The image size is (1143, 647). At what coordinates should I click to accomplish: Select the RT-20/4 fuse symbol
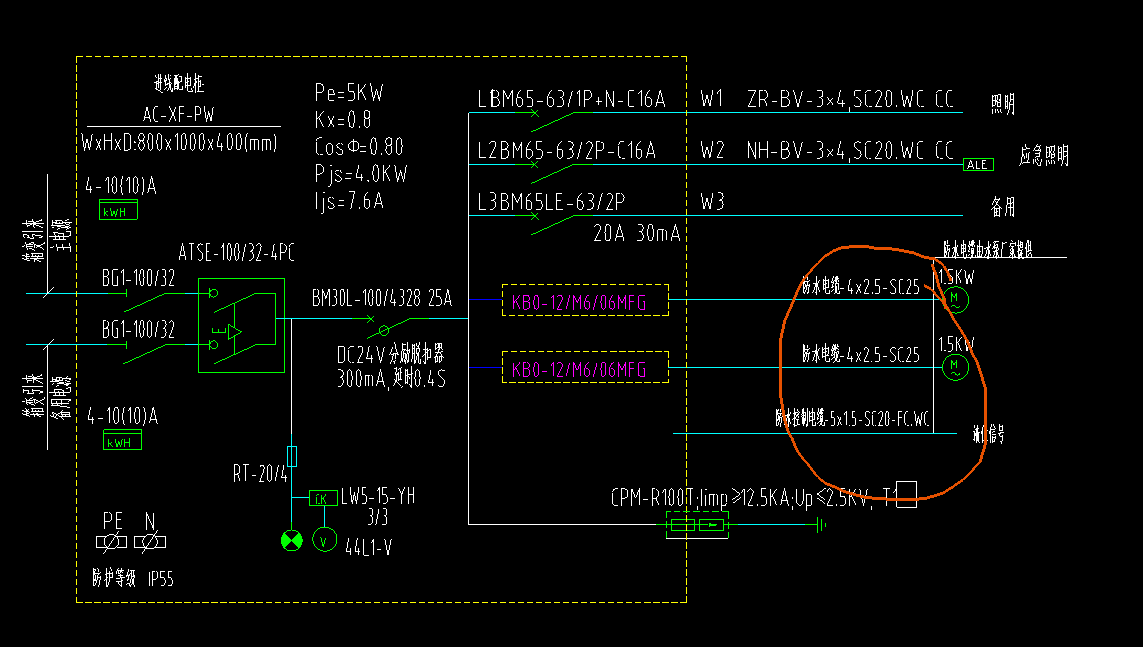tap(292, 456)
